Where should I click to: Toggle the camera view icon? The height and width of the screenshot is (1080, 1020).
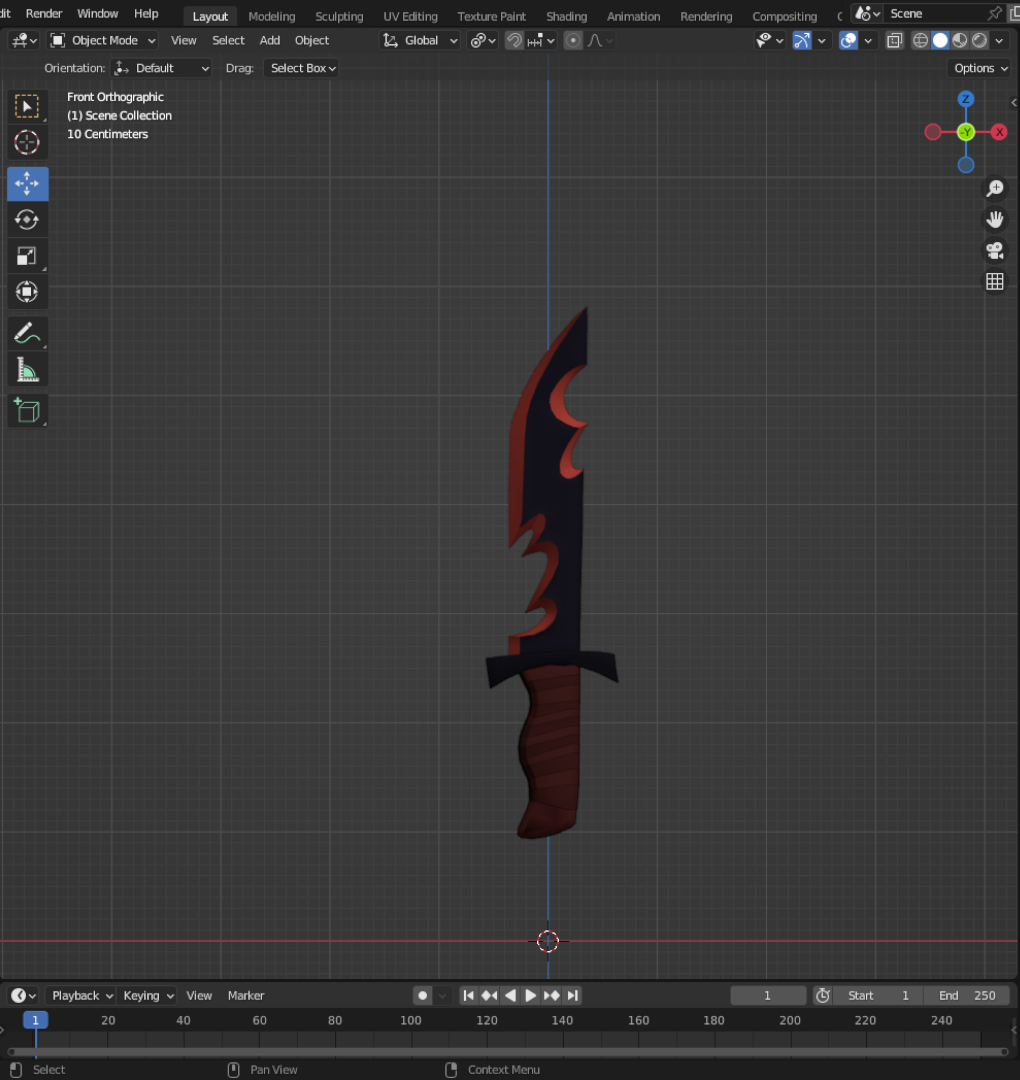[995, 250]
